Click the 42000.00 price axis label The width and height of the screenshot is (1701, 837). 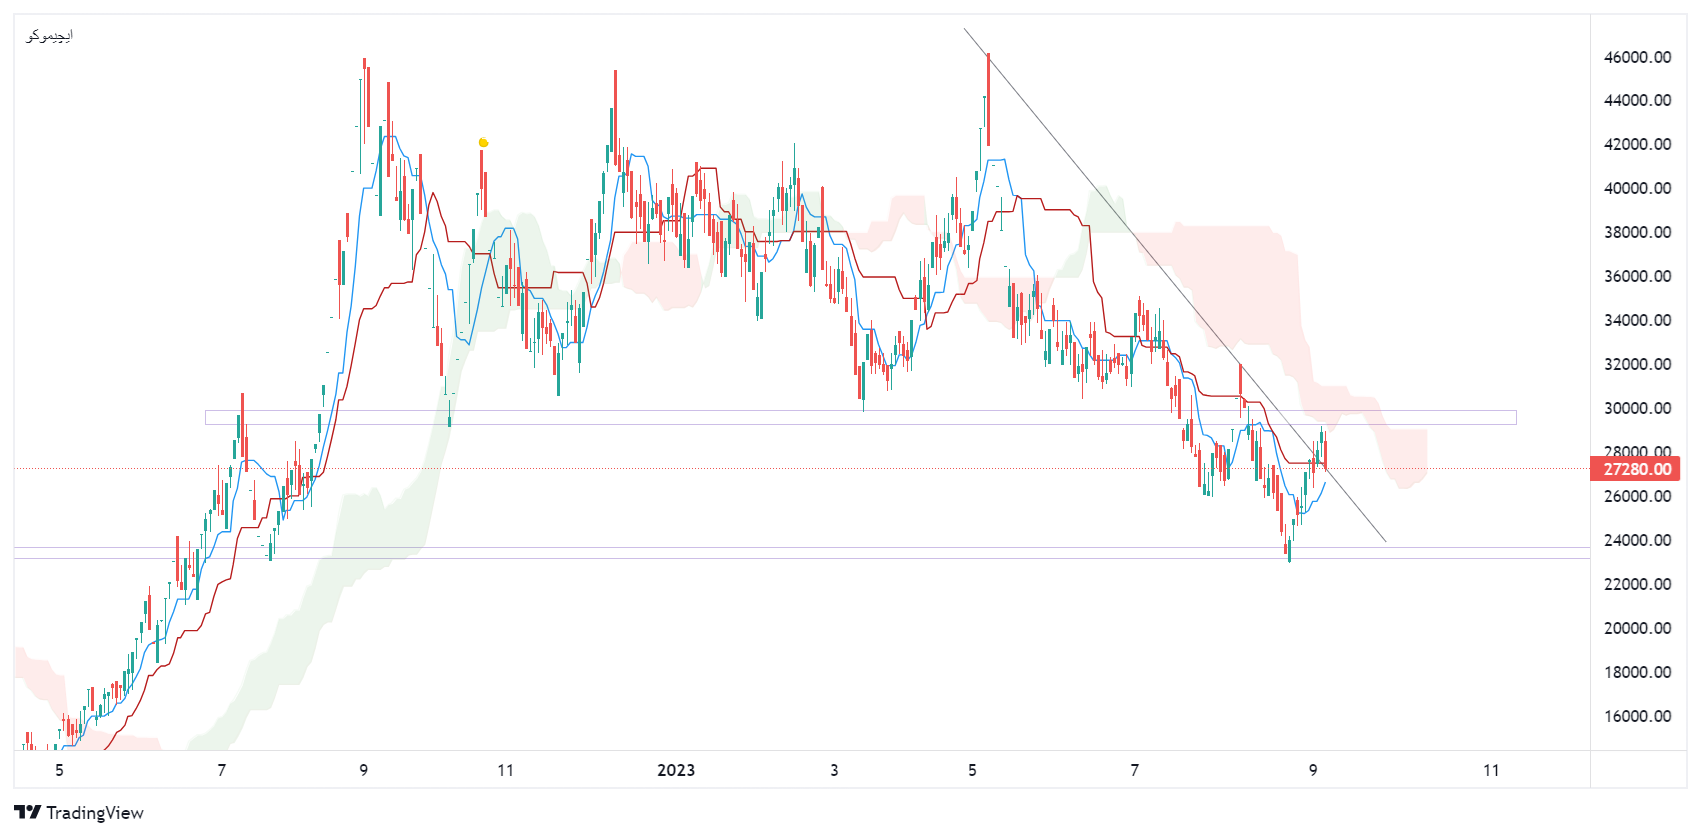pos(1637,144)
